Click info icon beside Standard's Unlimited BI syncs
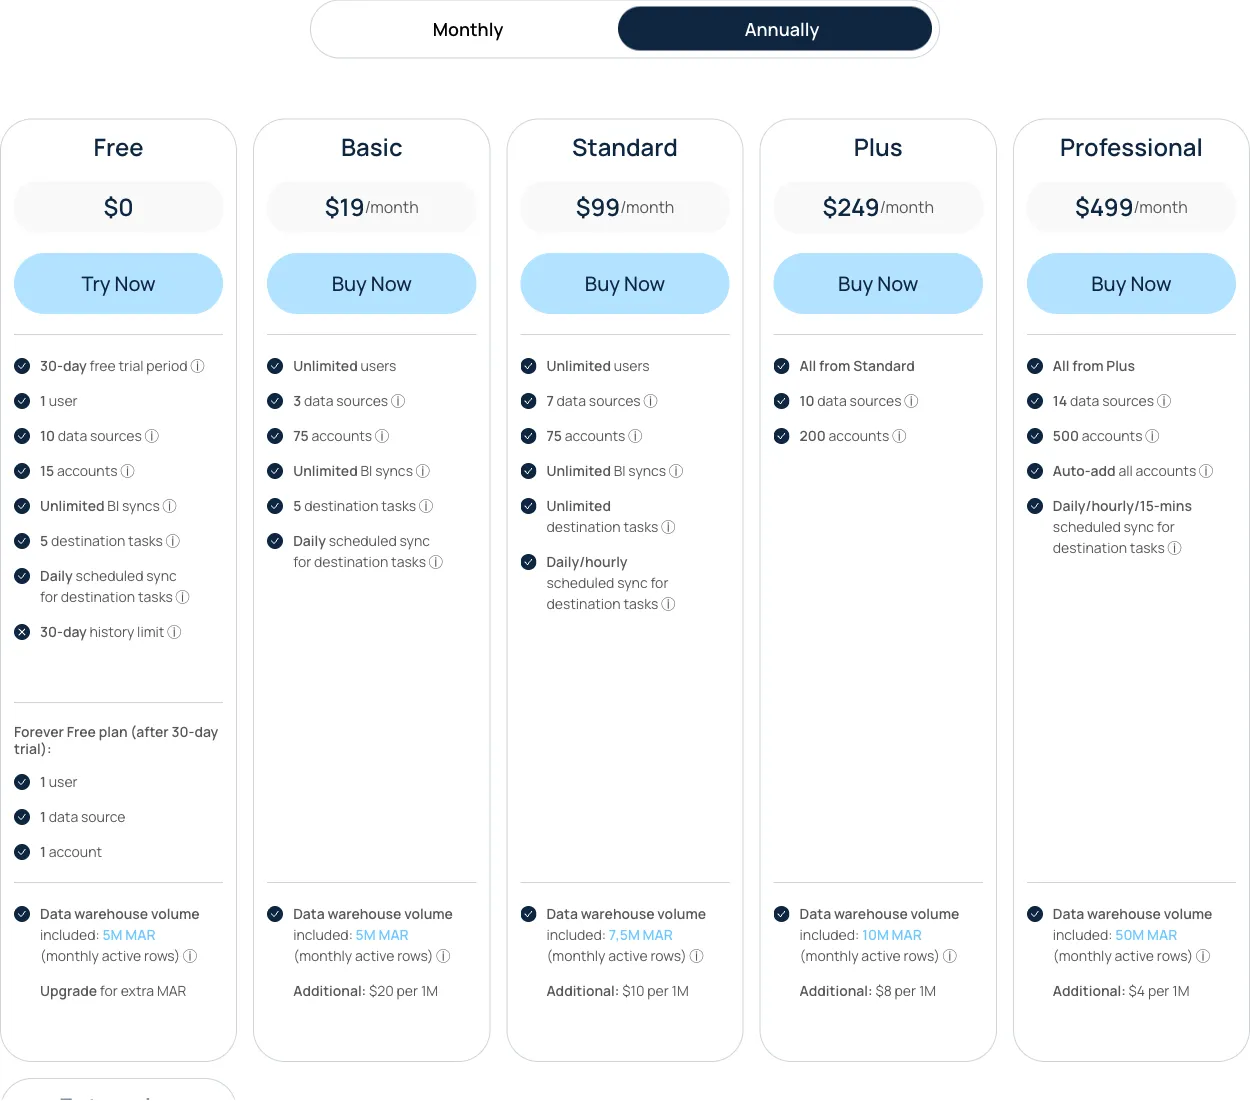The width and height of the screenshot is (1250, 1101). pyautogui.click(x=676, y=471)
